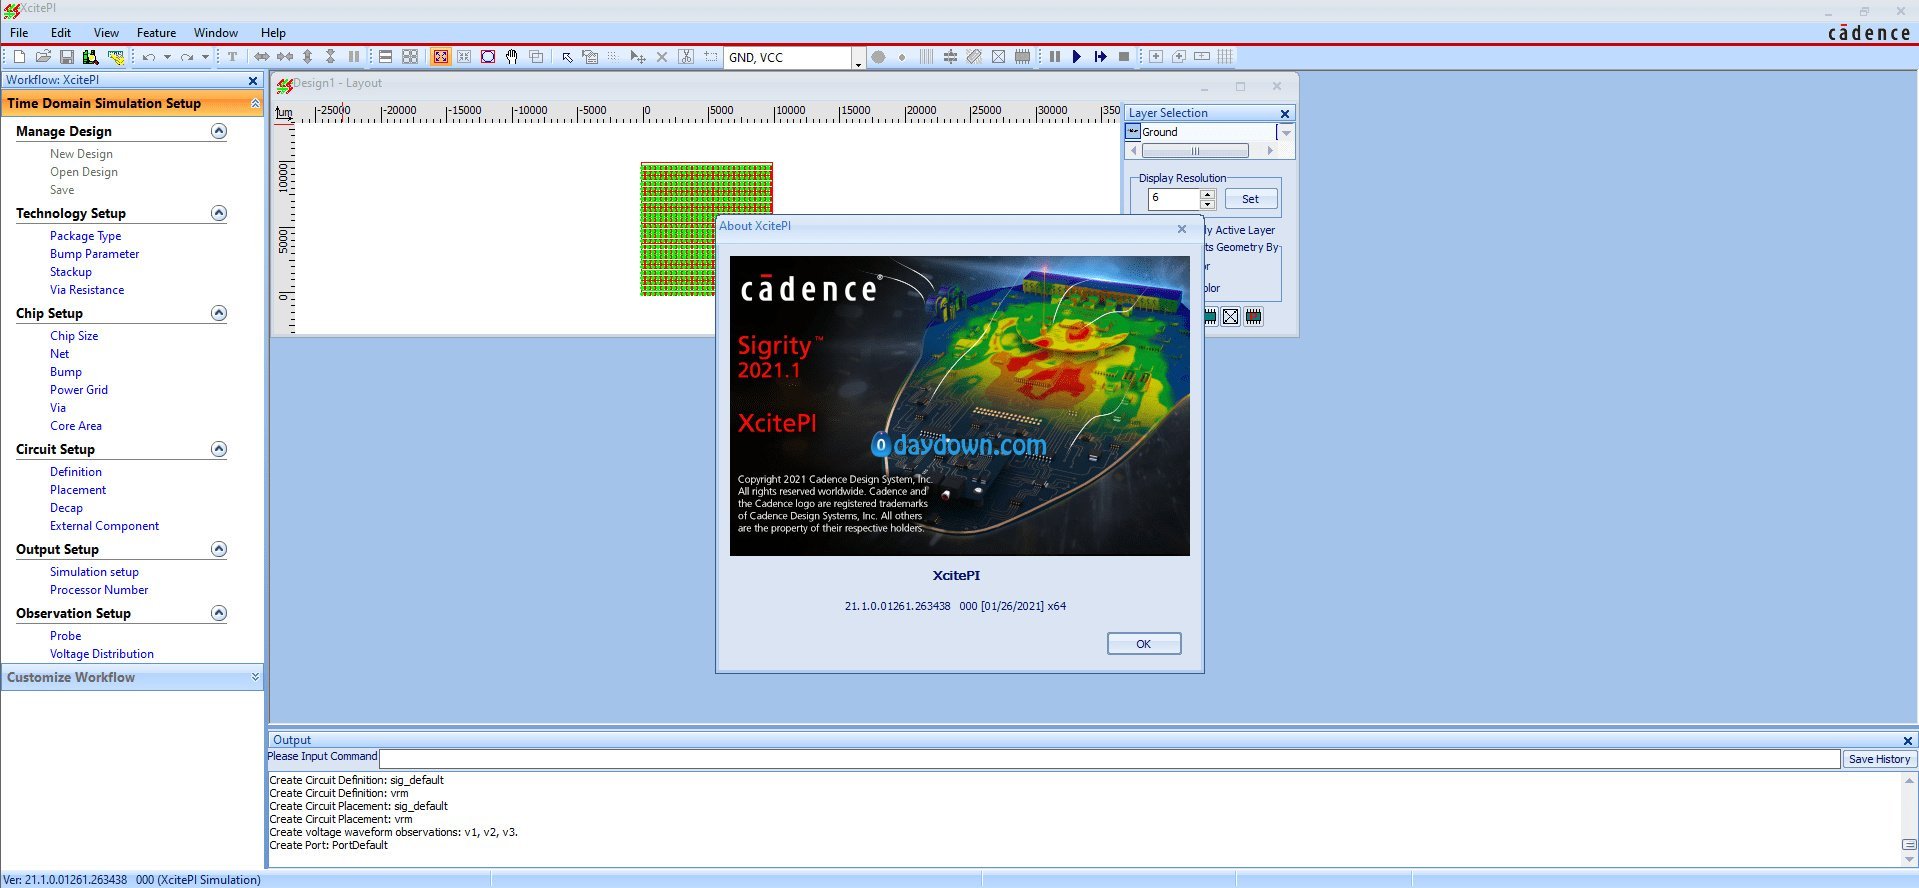This screenshot has width=1919, height=888.
Task: Open the File menu
Action: (19, 33)
